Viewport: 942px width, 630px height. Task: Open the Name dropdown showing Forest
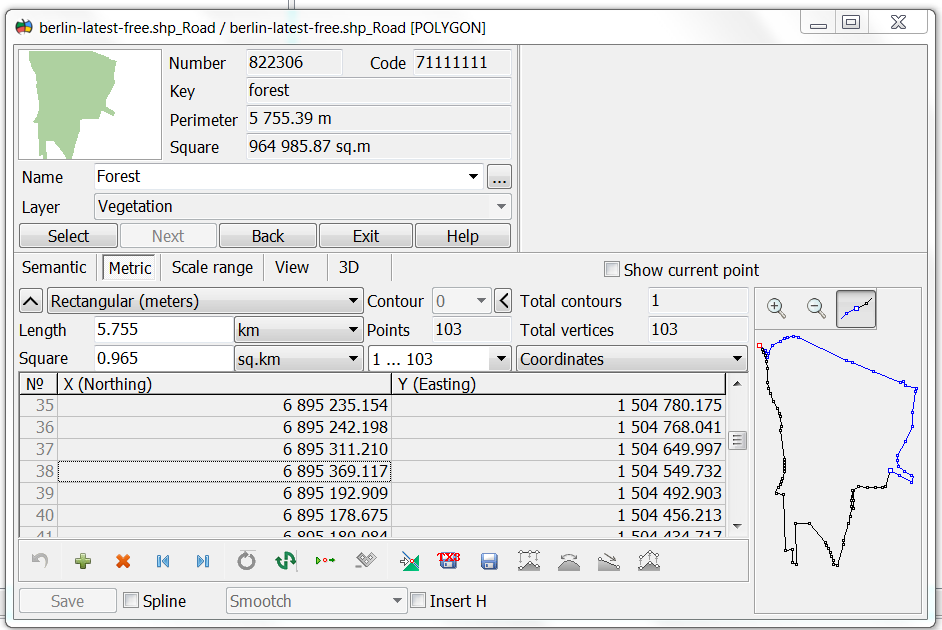click(473, 177)
